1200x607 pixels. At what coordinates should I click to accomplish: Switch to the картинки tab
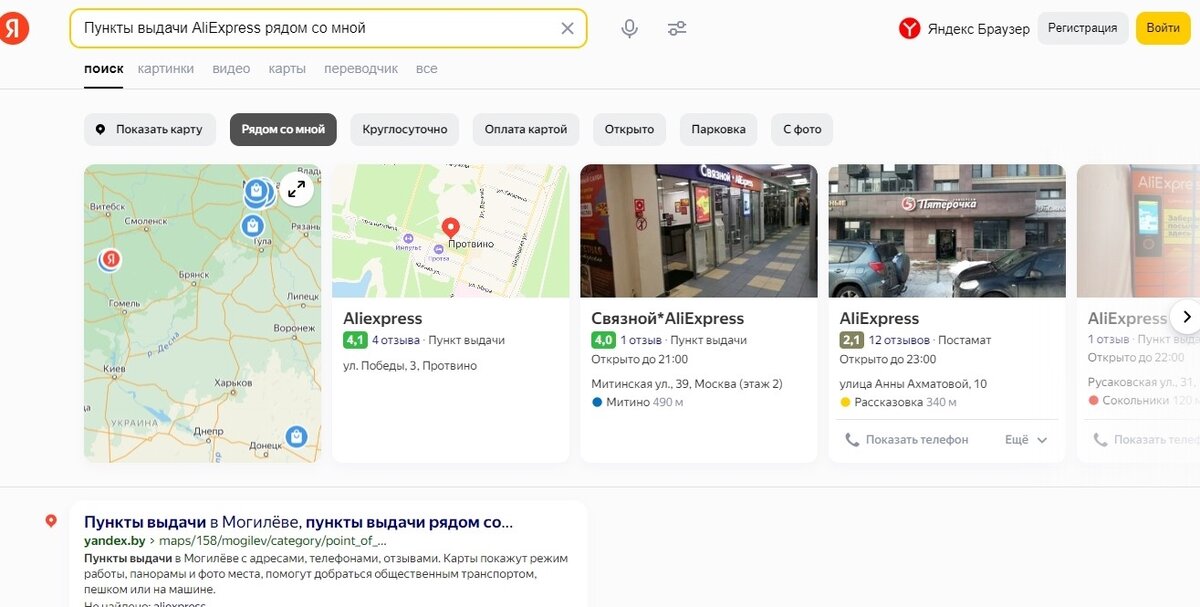[166, 68]
